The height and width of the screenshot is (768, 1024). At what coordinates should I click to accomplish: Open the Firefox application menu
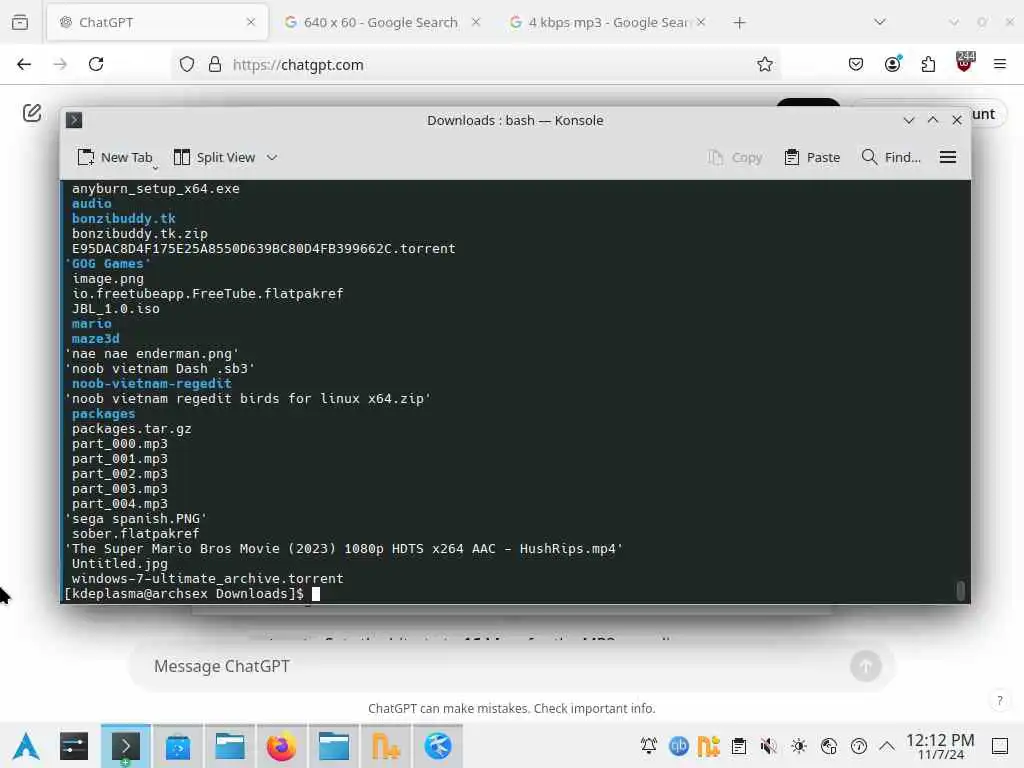tap(1000, 64)
